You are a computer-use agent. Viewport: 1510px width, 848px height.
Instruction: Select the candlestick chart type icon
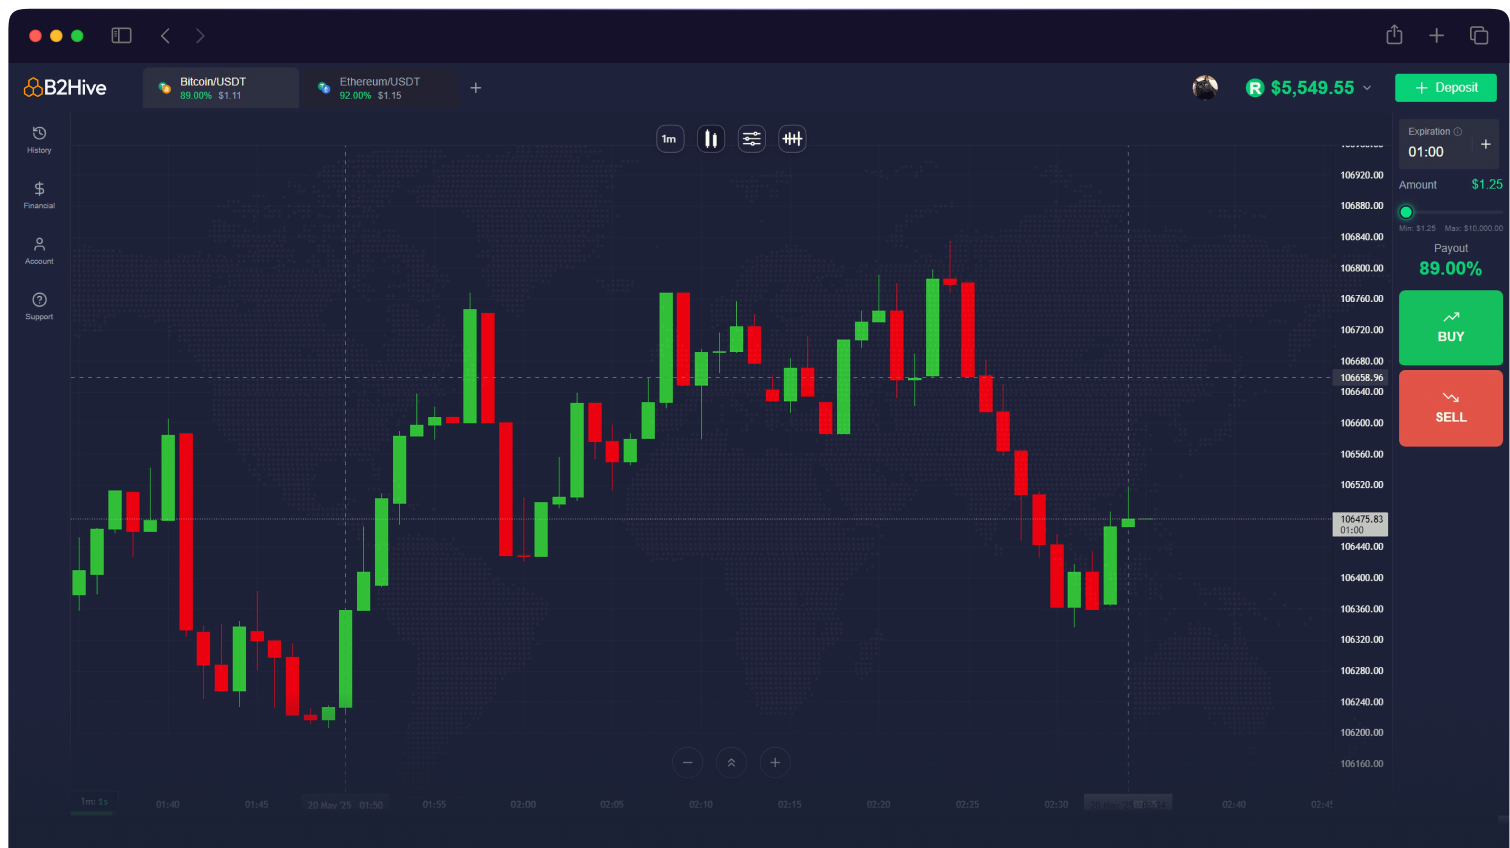711,139
